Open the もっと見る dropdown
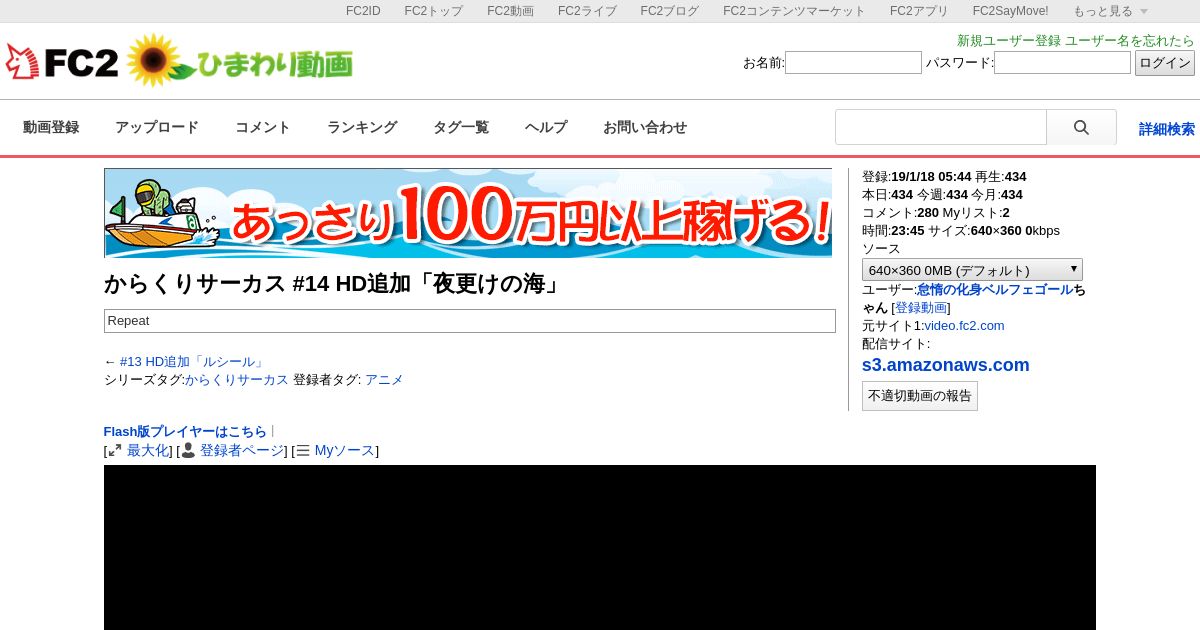 1110,11
